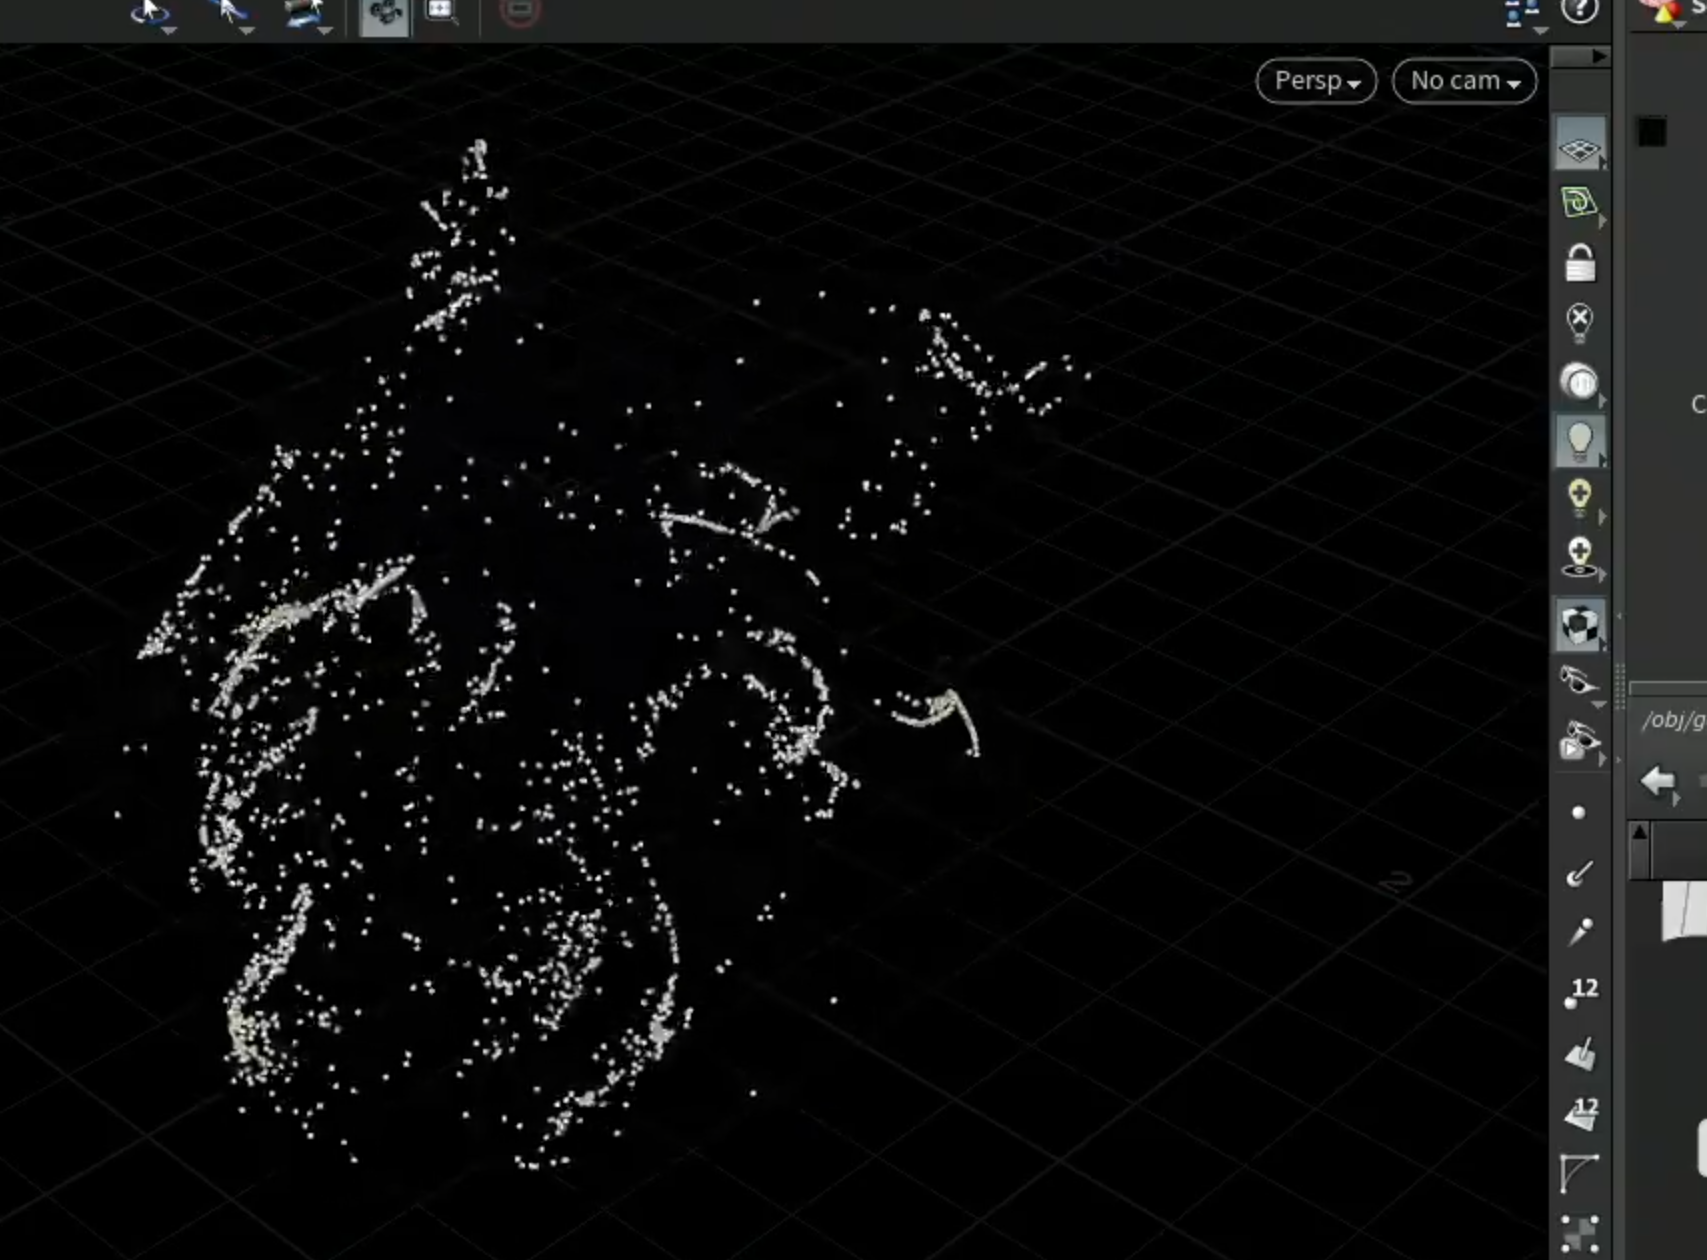Expand the viewport display options menu
1707x1260 pixels.
1524,14
